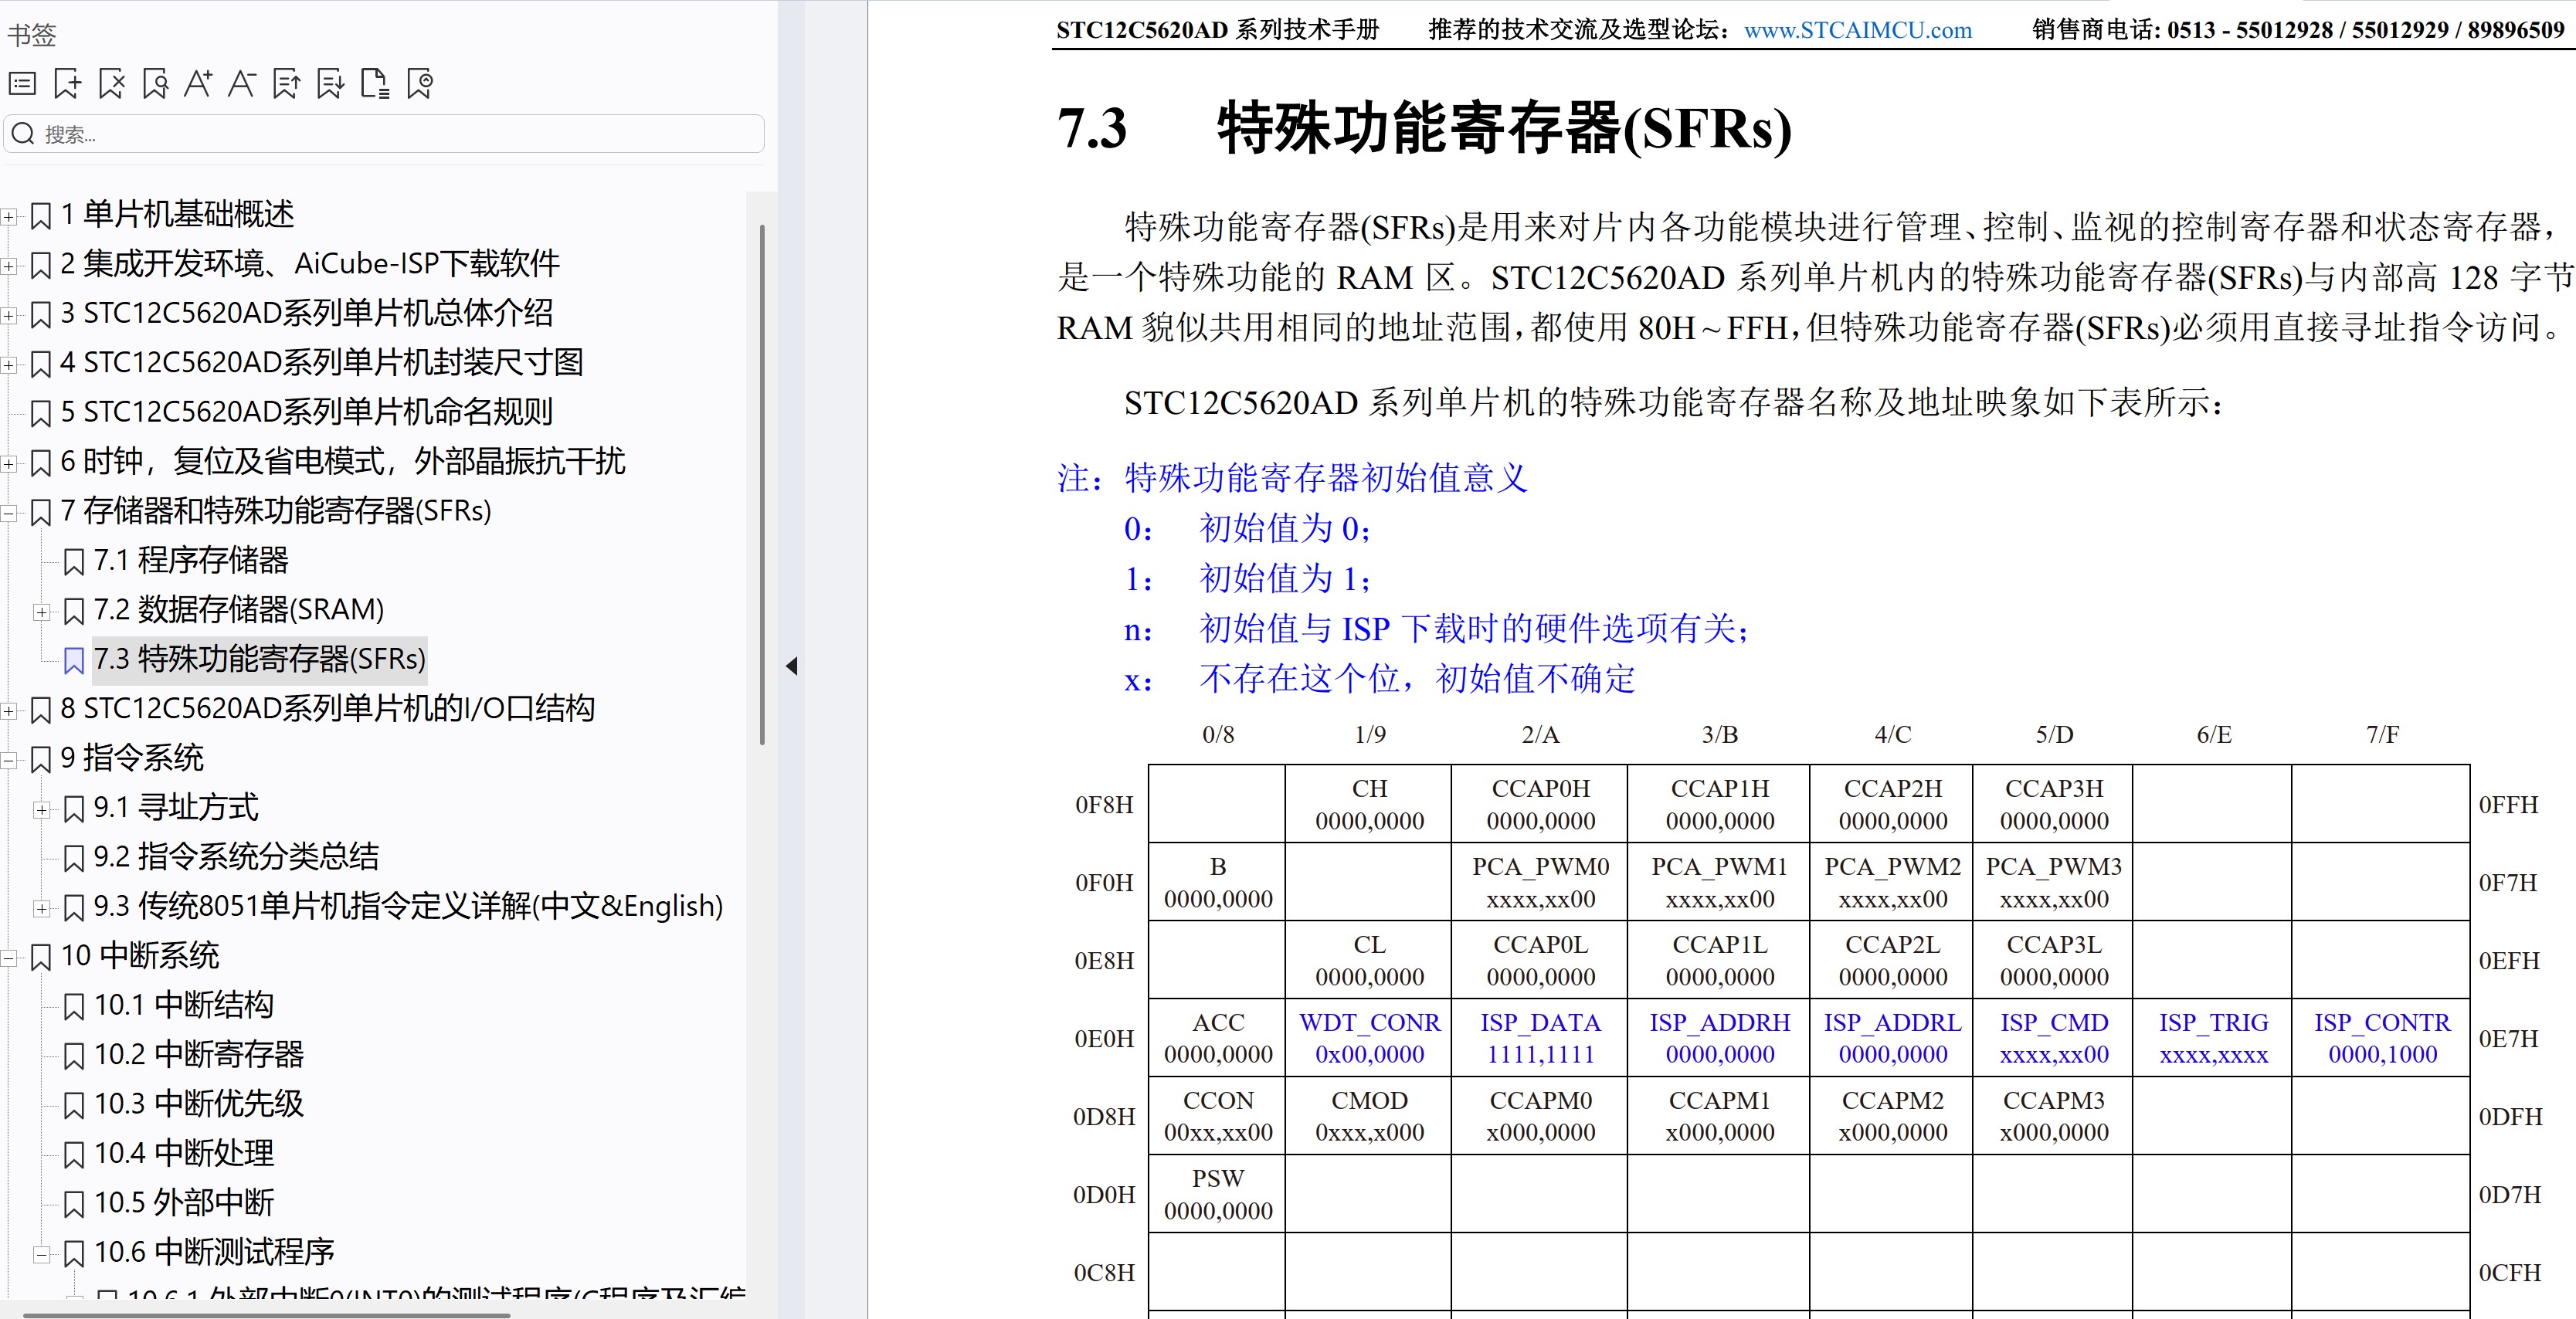Go to bookmark 9.1 寻址方式

coord(176,807)
